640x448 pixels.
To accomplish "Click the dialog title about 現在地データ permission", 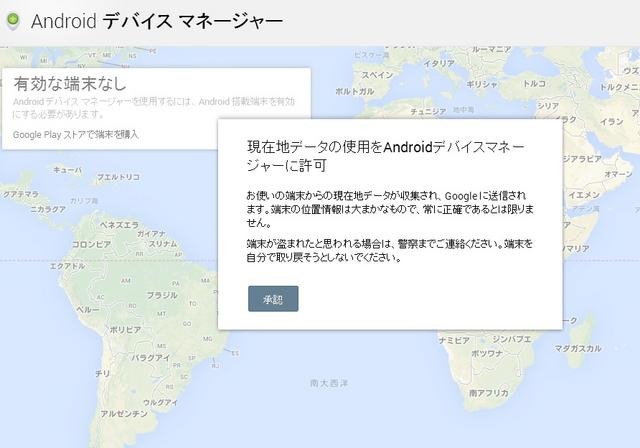I will tap(386, 155).
